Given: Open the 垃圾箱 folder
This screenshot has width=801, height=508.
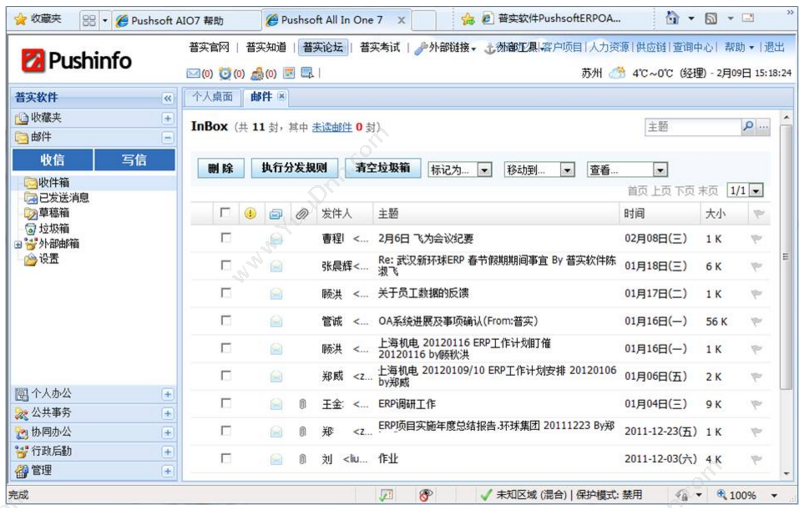Looking at the screenshot, I should point(54,228).
